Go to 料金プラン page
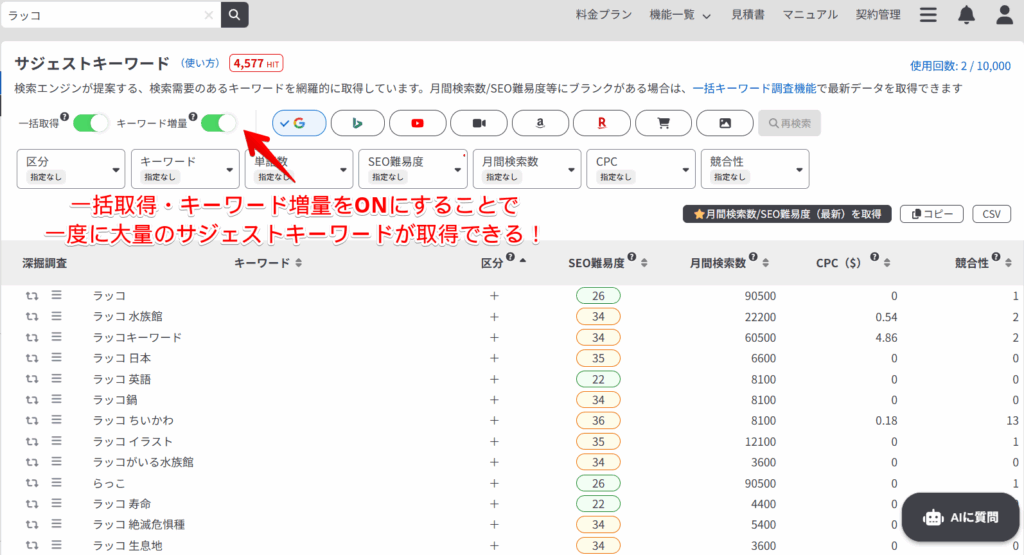 click(604, 15)
